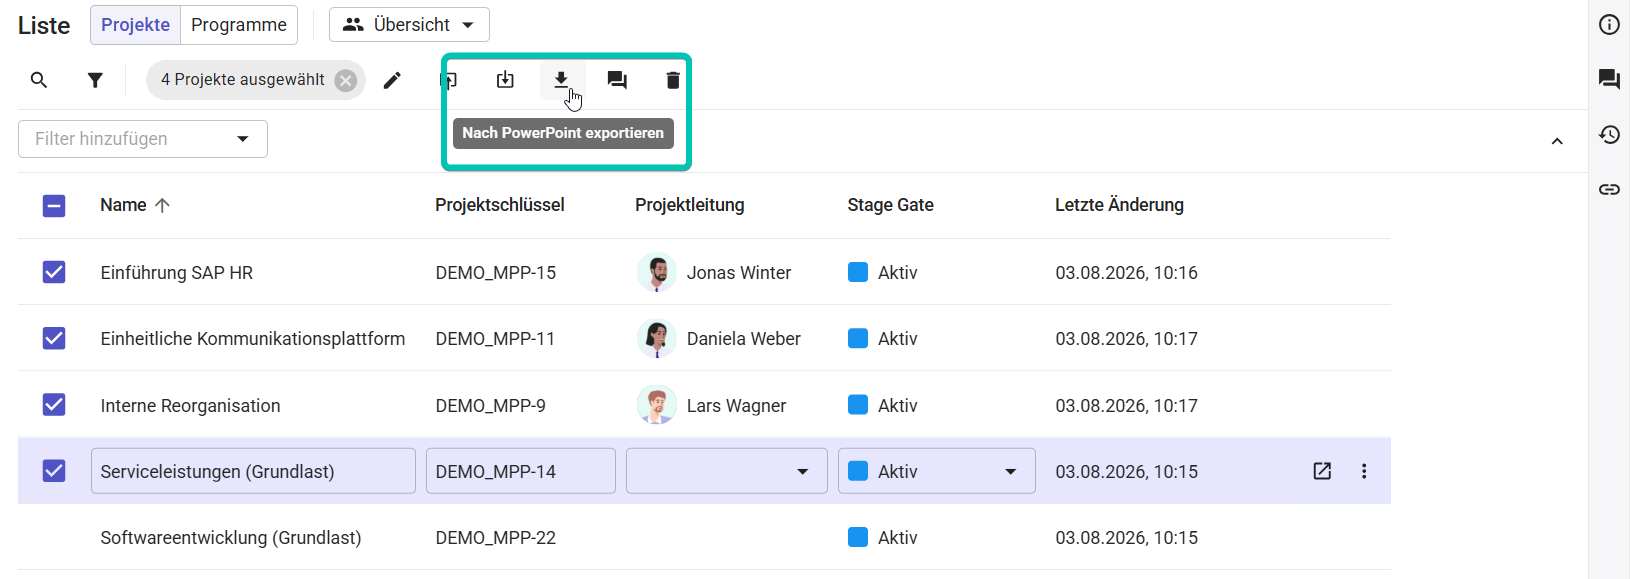1630x579 pixels.
Task: Select the Projekte tab
Action: coord(136,25)
